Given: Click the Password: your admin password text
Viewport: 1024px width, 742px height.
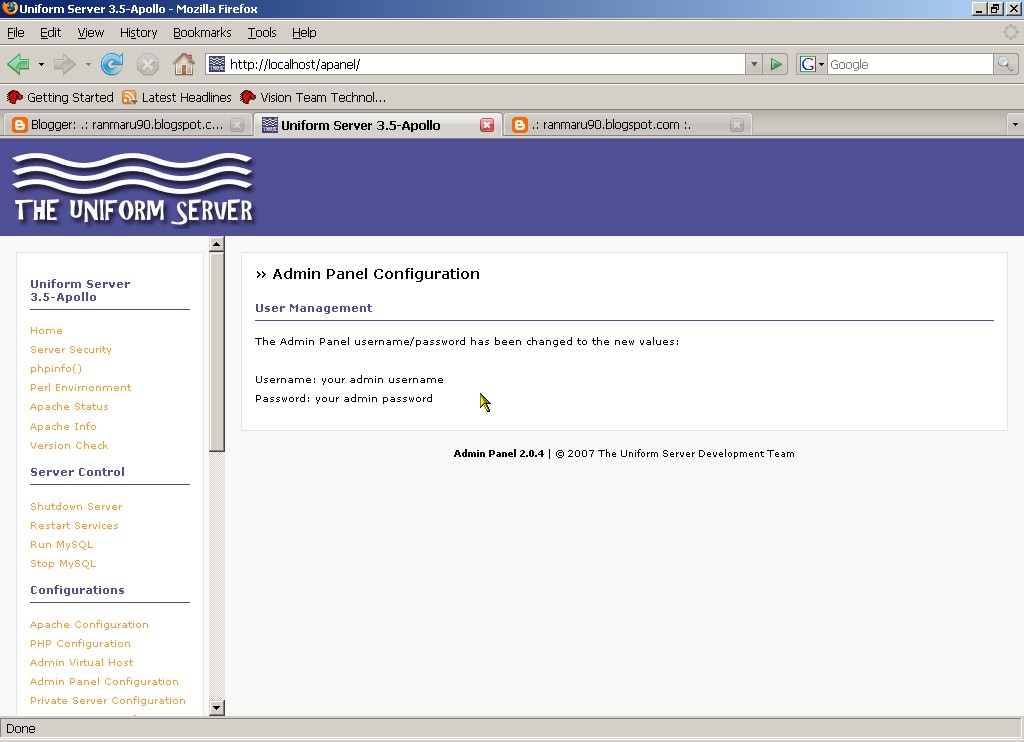Looking at the screenshot, I should [x=344, y=398].
